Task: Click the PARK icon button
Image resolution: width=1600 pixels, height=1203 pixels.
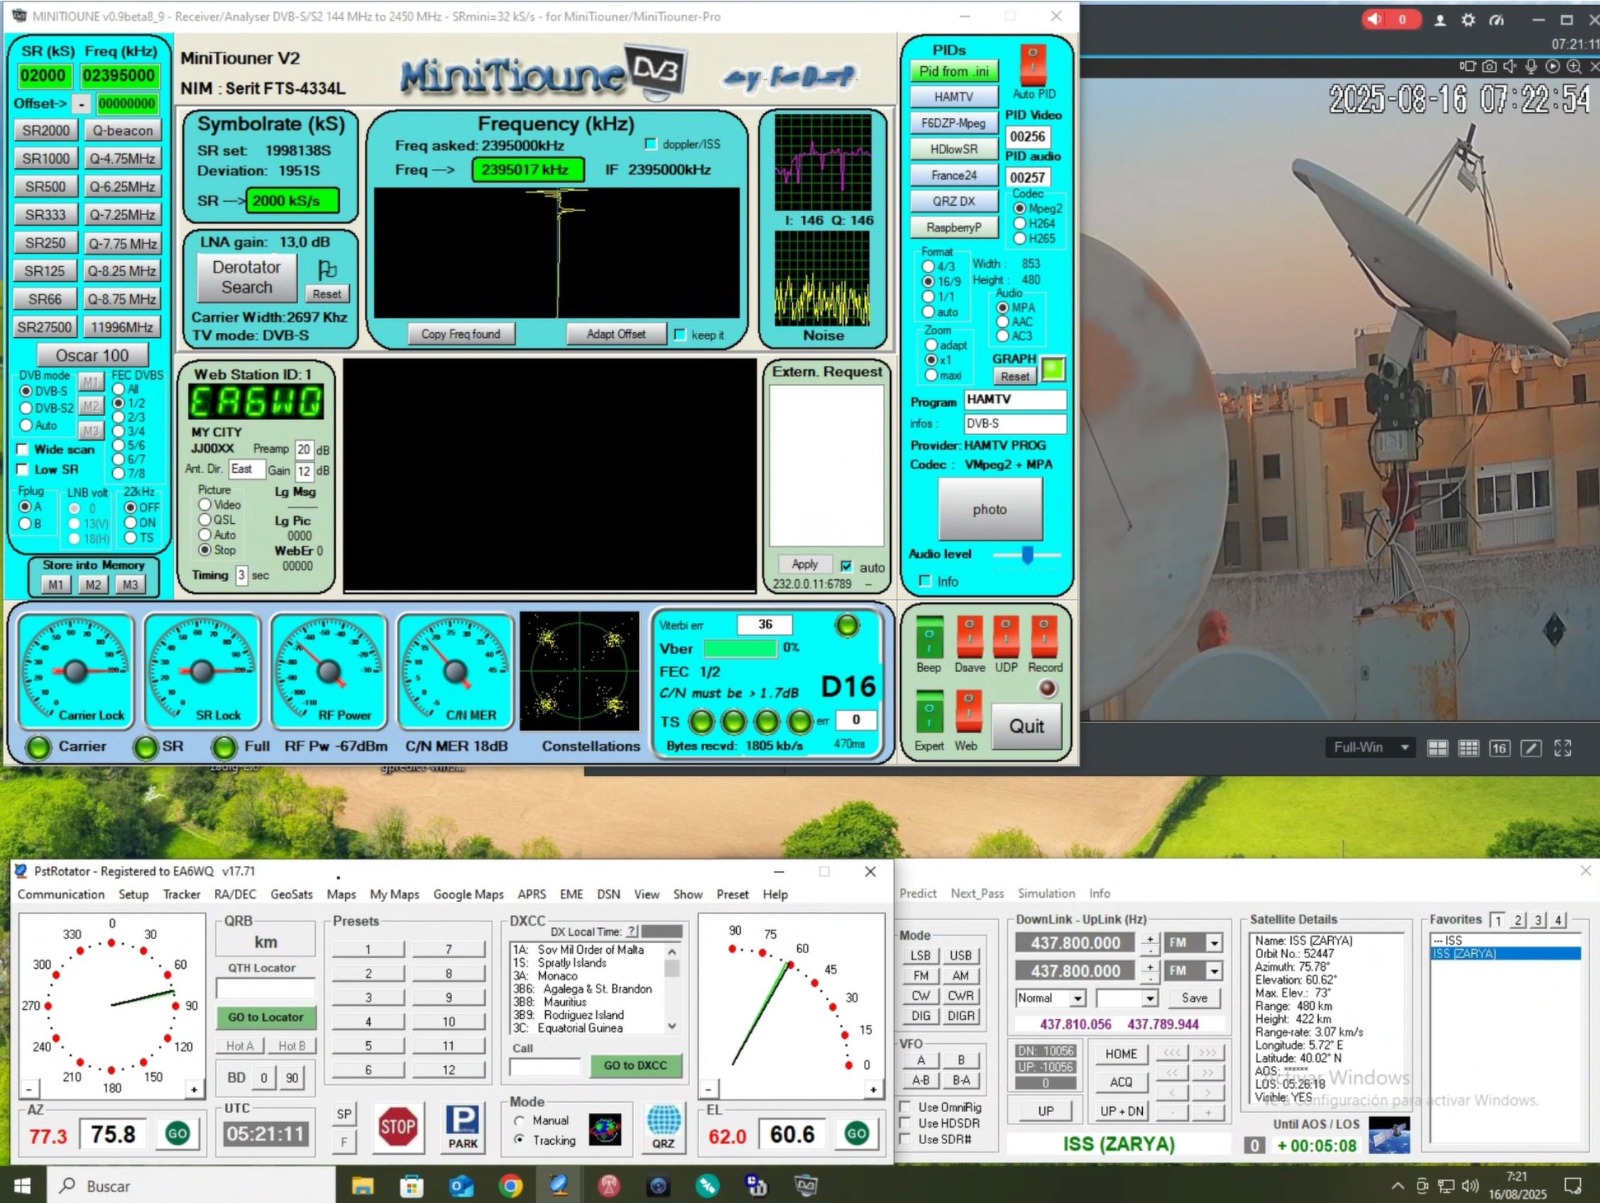Action: click(463, 1128)
